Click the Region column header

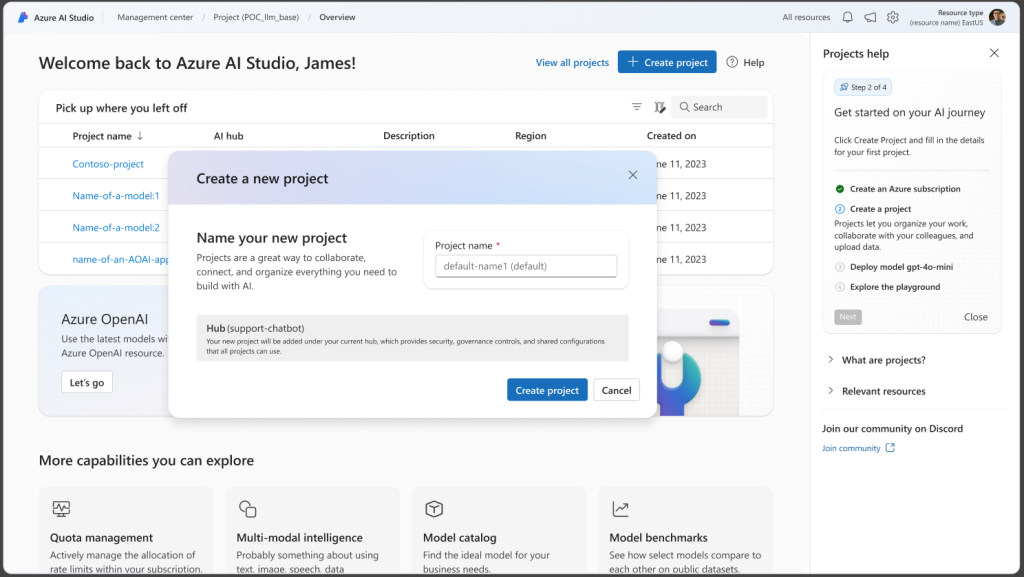531,136
